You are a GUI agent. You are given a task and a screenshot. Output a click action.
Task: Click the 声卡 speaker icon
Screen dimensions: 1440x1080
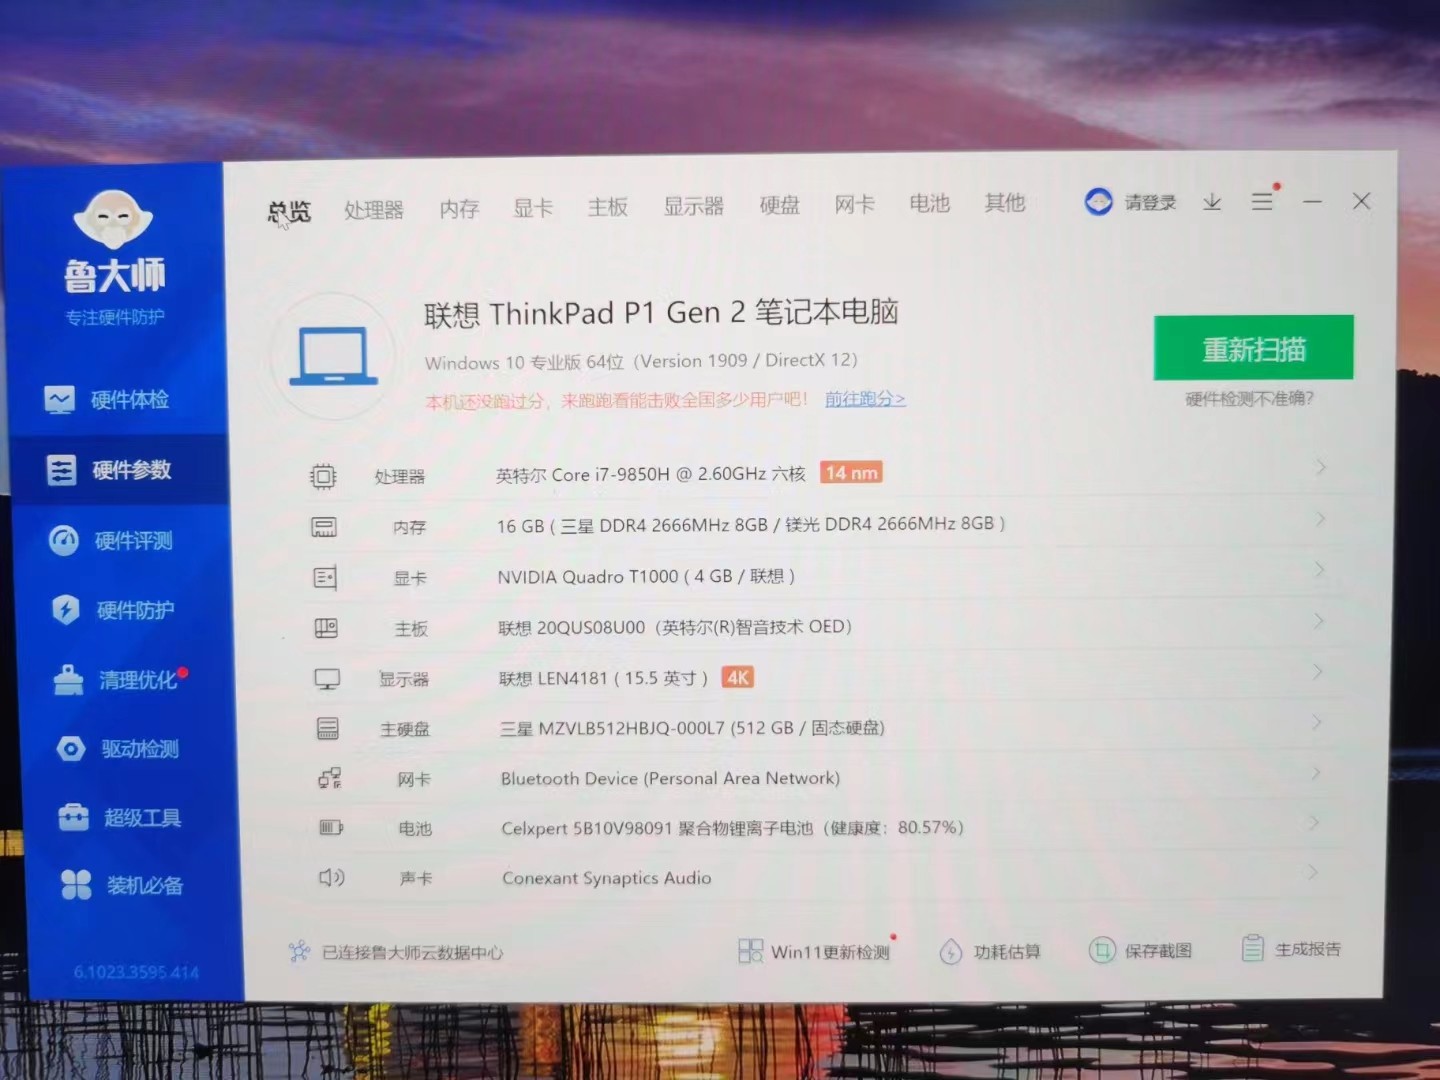pos(331,877)
